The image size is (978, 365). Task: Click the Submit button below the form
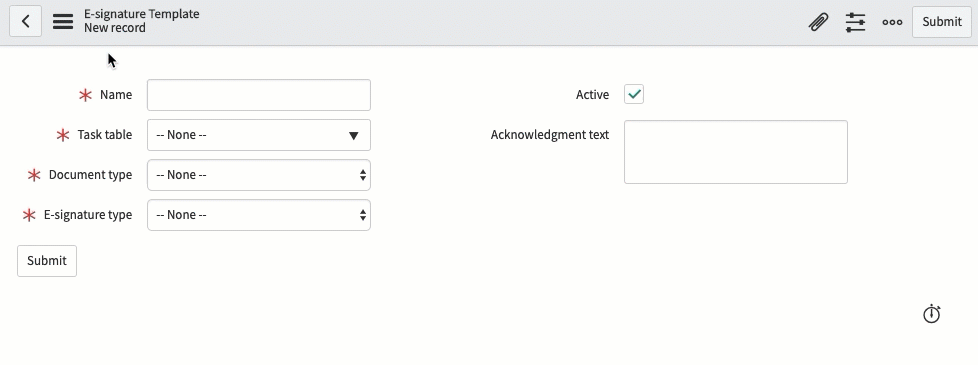click(47, 261)
